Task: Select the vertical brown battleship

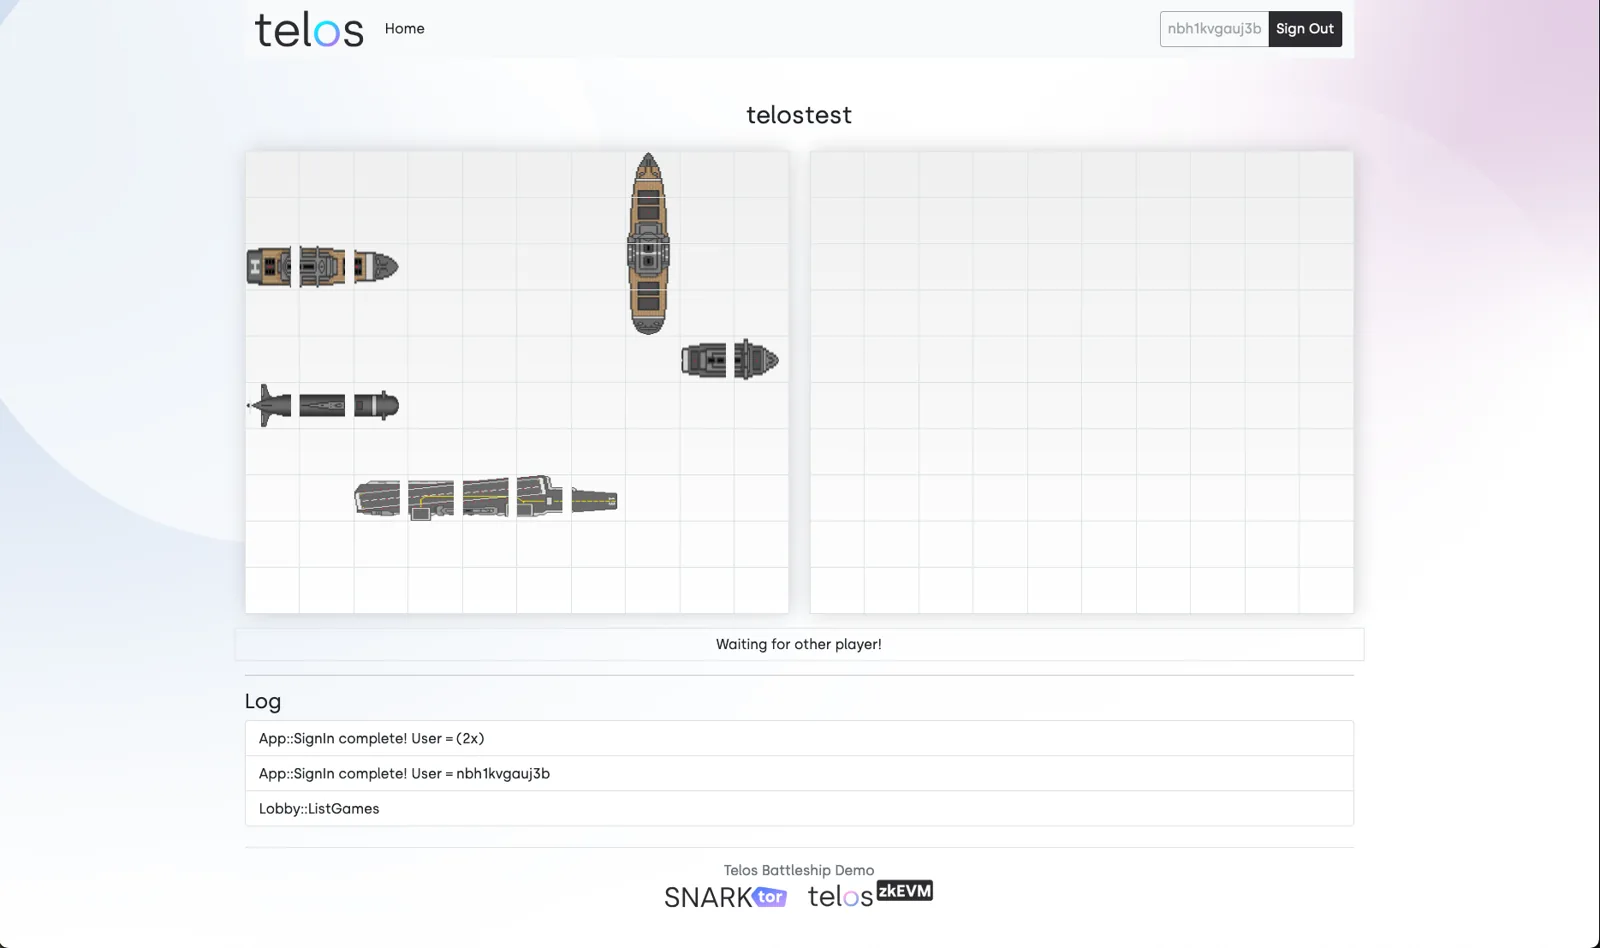Action: 648,243
